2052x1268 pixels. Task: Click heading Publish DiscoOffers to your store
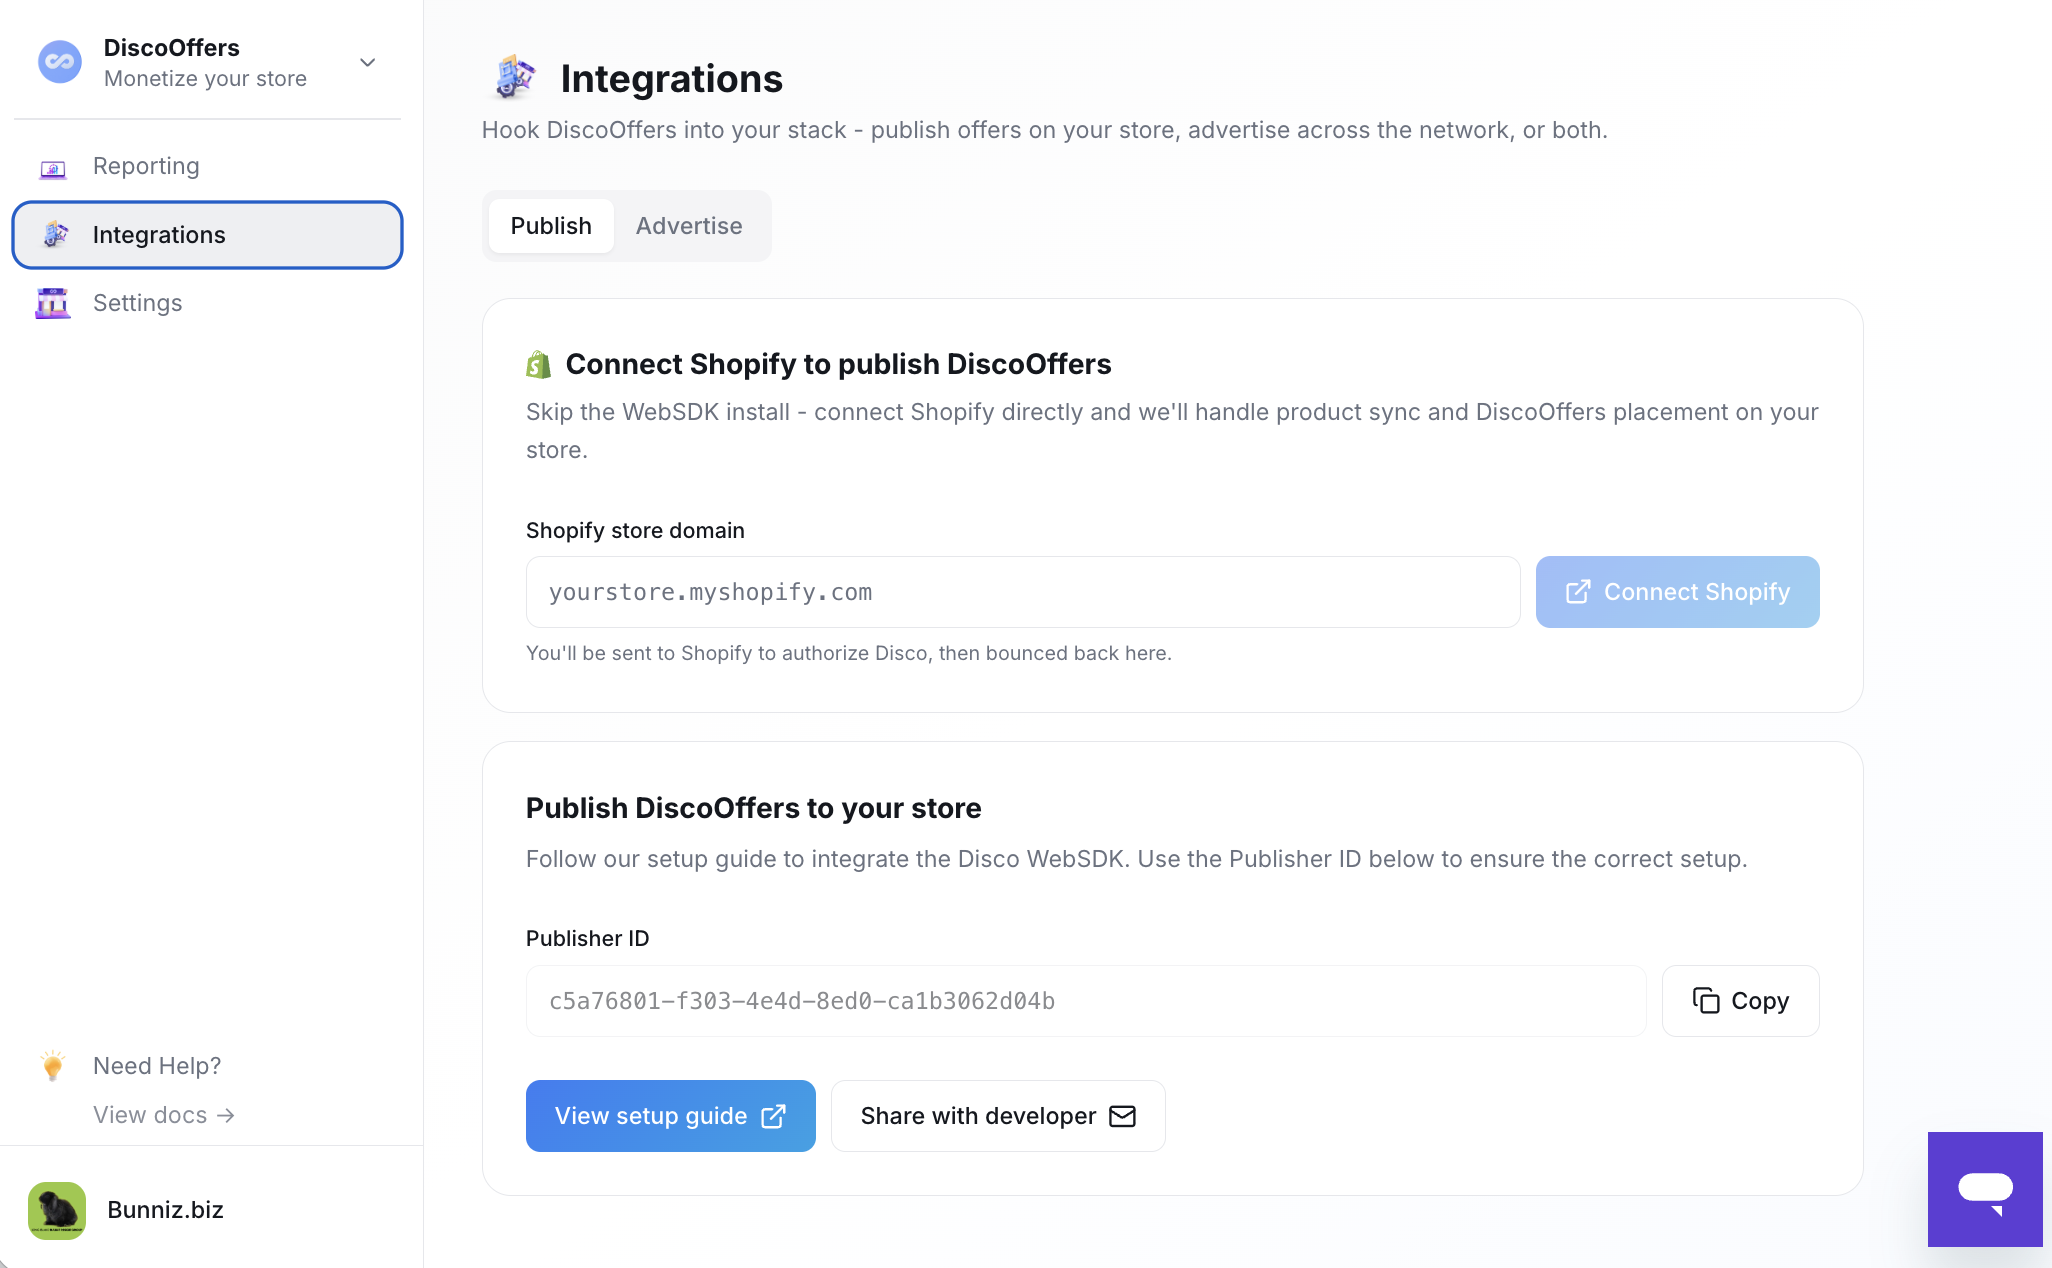[754, 808]
